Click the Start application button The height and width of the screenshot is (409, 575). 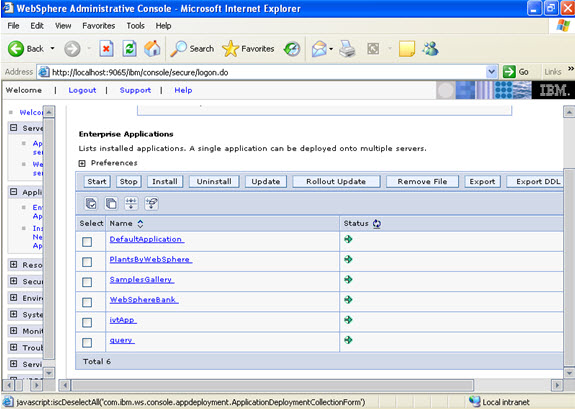point(97,182)
